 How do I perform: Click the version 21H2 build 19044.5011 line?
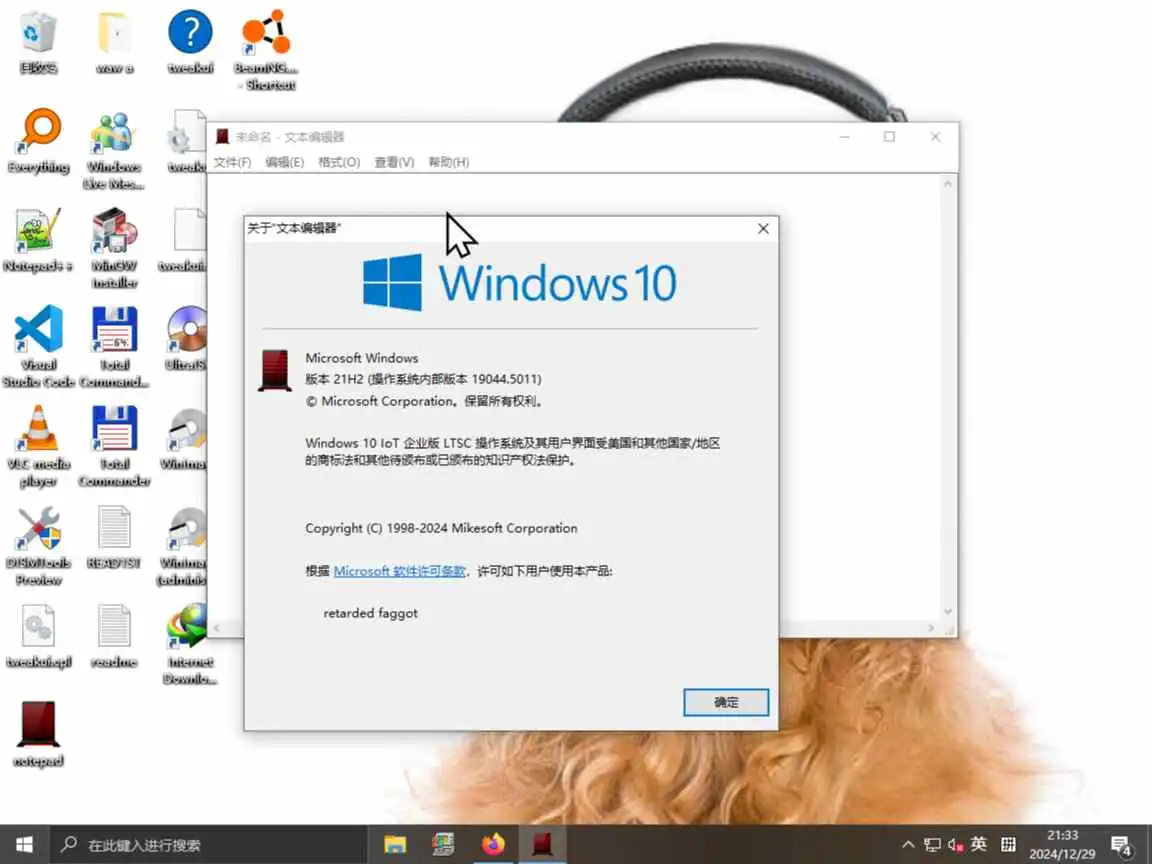tap(423, 379)
